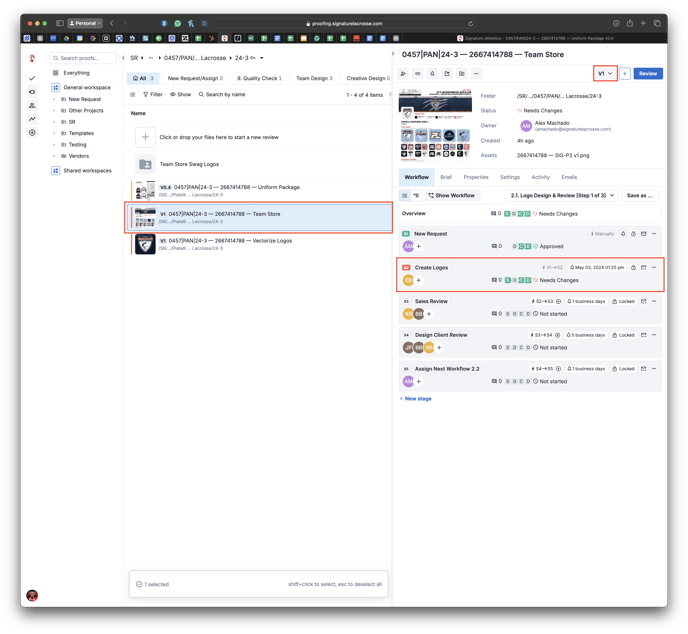Click the New stage link
Image resolution: width=688 pixels, height=634 pixels.
(416, 398)
